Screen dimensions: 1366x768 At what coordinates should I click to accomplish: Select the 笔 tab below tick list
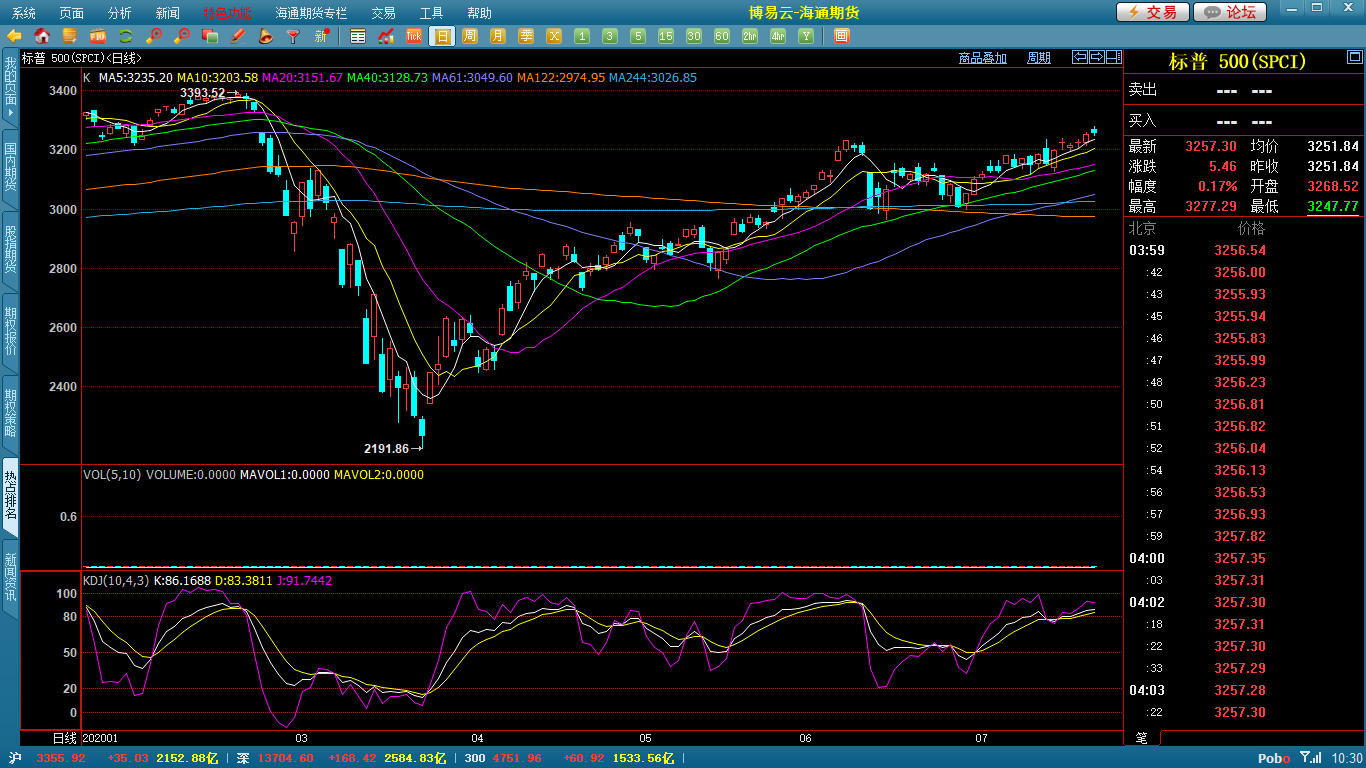[1141, 738]
